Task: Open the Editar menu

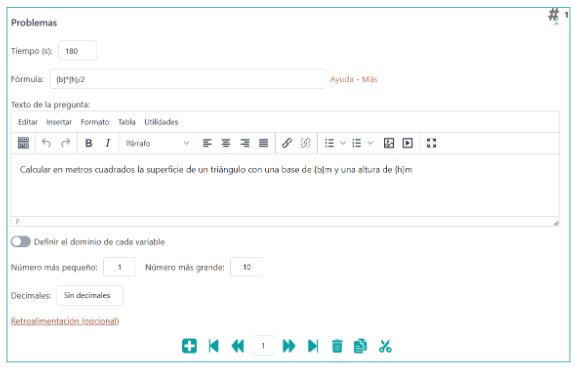Action: [28, 122]
